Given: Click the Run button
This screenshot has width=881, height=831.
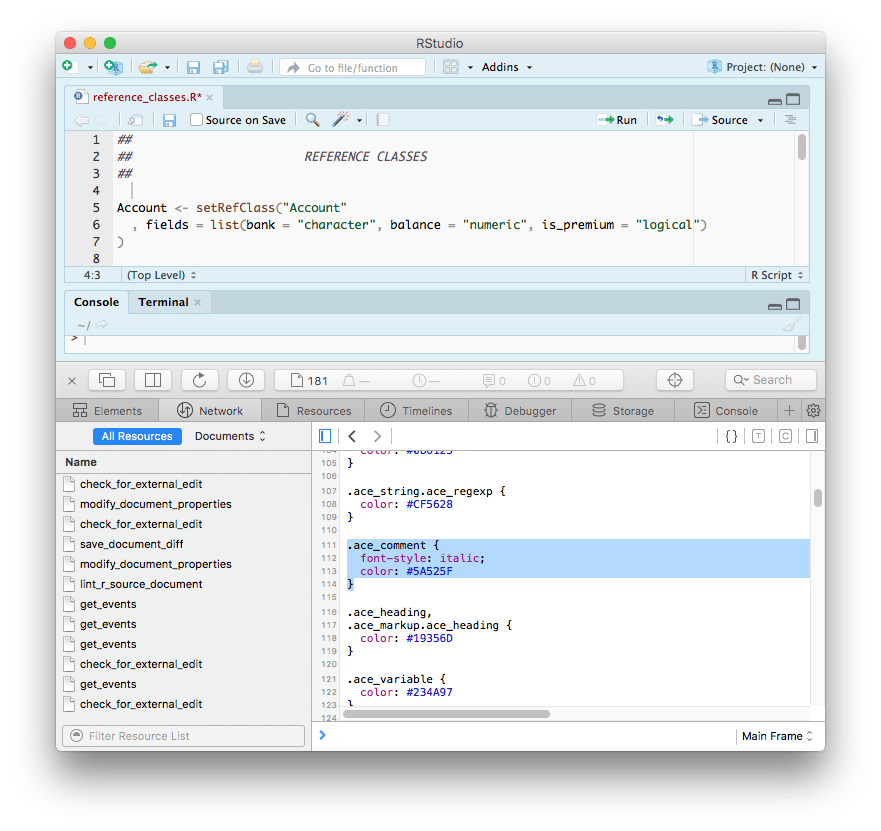Looking at the screenshot, I should (x=617, y=120).
